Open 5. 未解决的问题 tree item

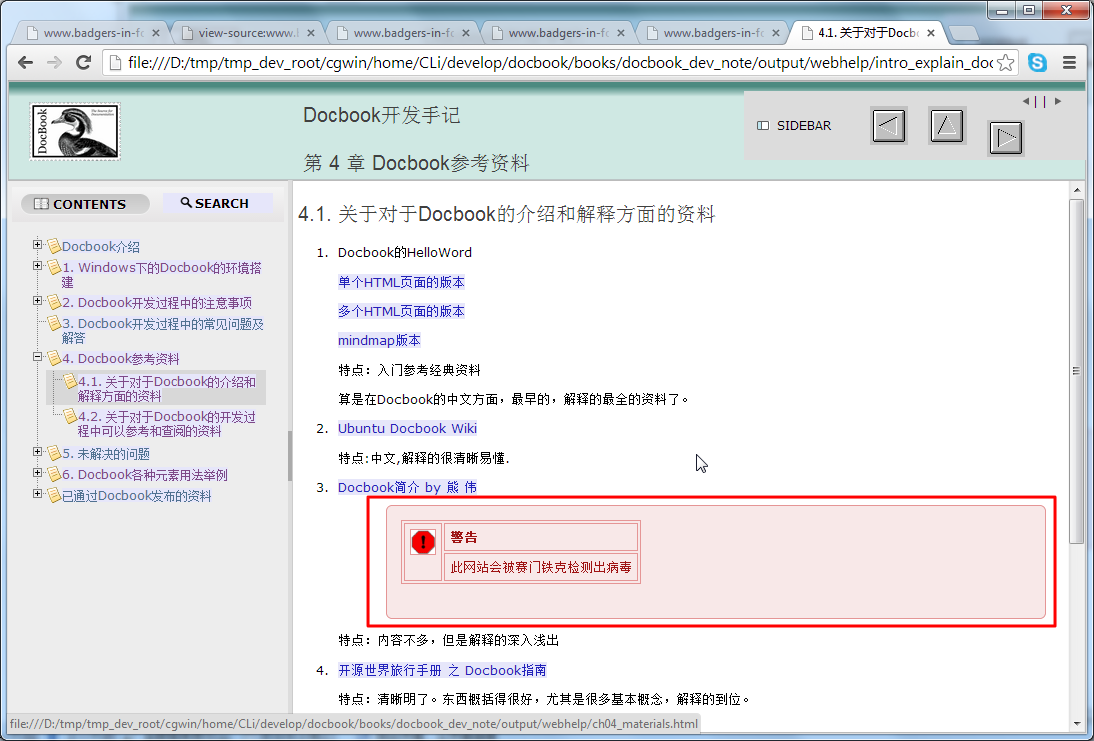pos(105,454)
